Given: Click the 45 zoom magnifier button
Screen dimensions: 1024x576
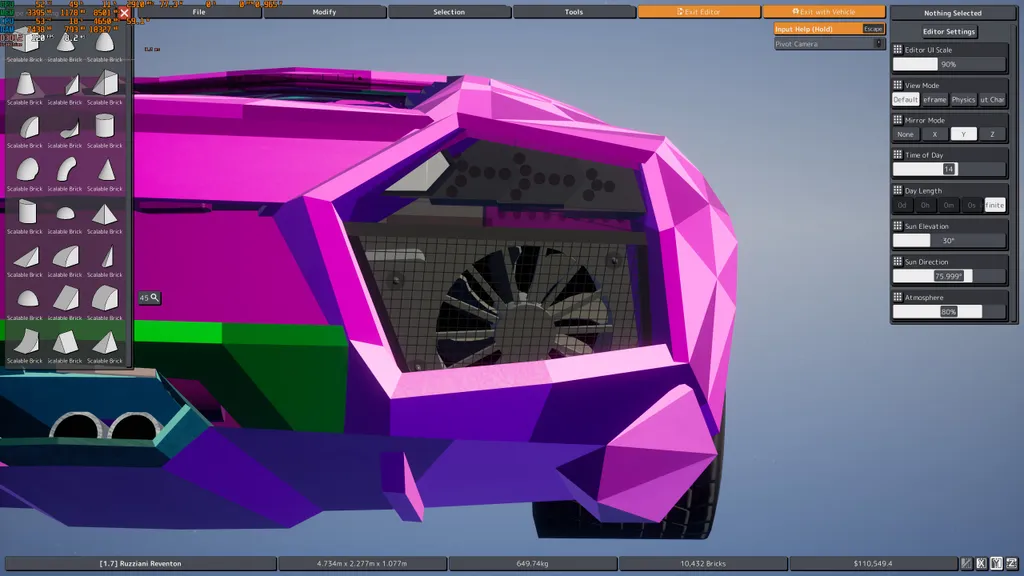Looking at the screenshot, I should coord(150,298).
